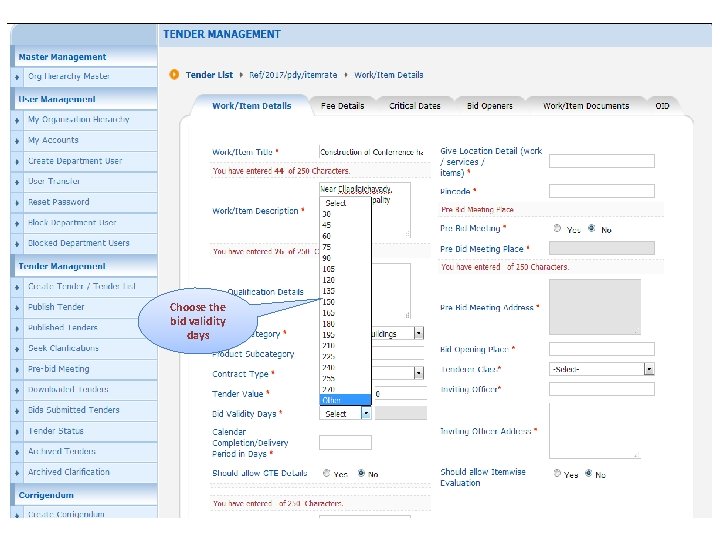Click the Pincode input field

602,191
